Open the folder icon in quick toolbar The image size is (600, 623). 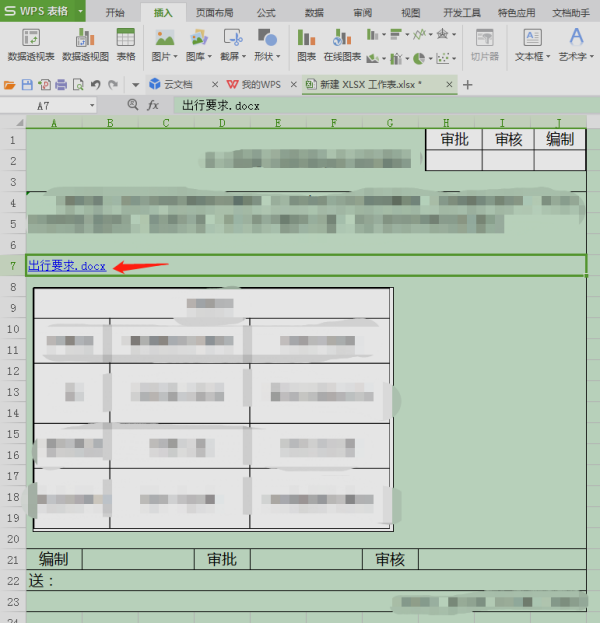(10, 85)
